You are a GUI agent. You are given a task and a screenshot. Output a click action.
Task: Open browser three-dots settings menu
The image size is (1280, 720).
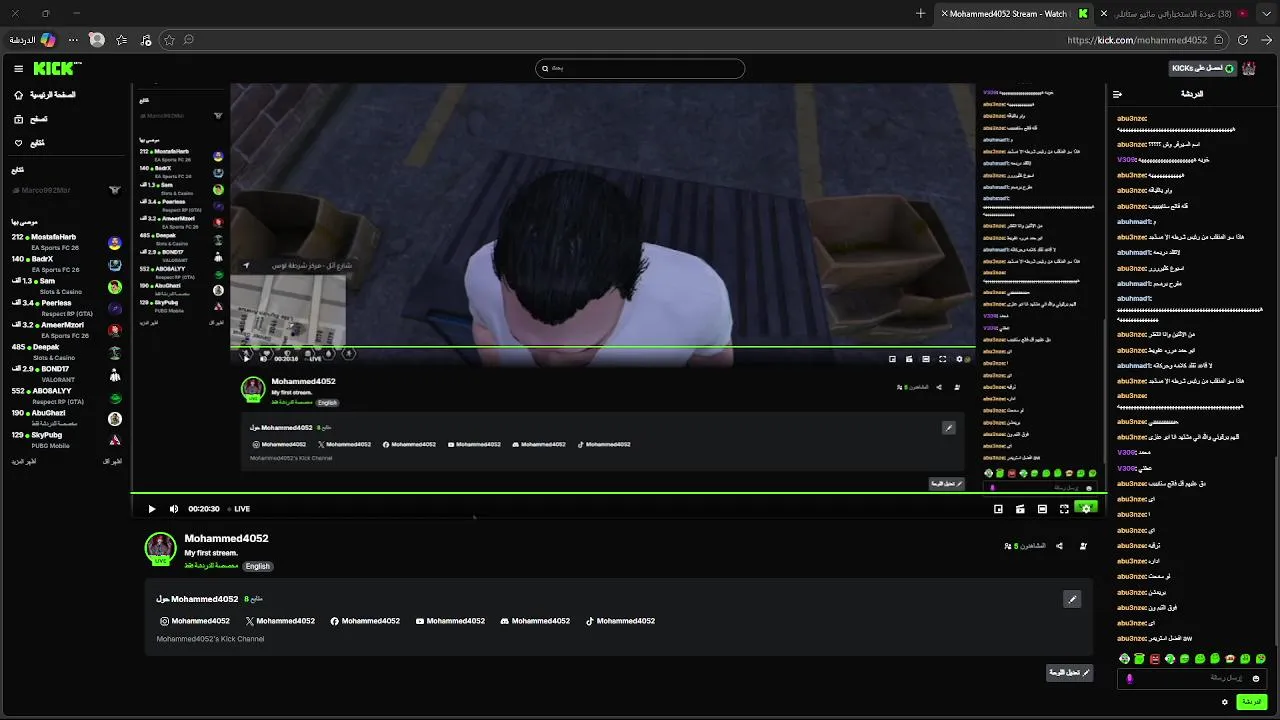(73, 40)
